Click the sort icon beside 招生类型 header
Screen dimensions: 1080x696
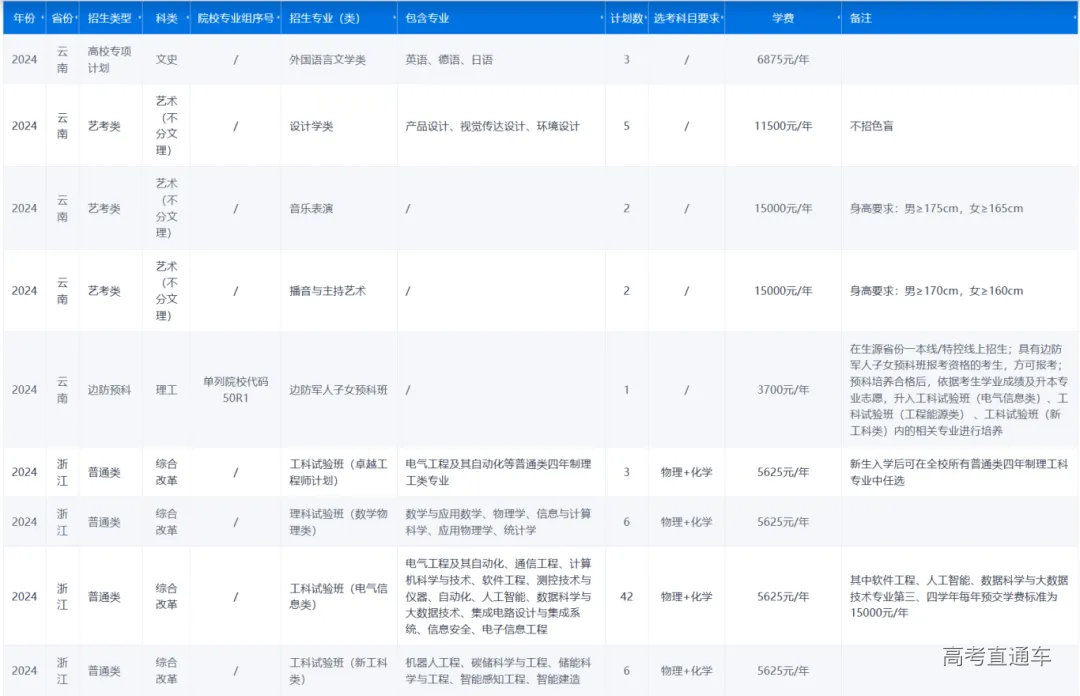(139, 18)
